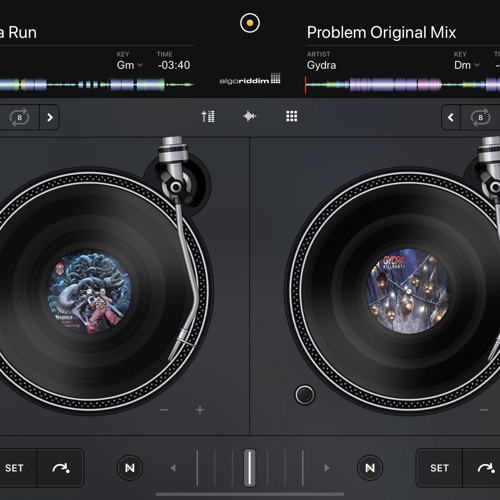Click the left deck time -03:40

tap(174, 65)
